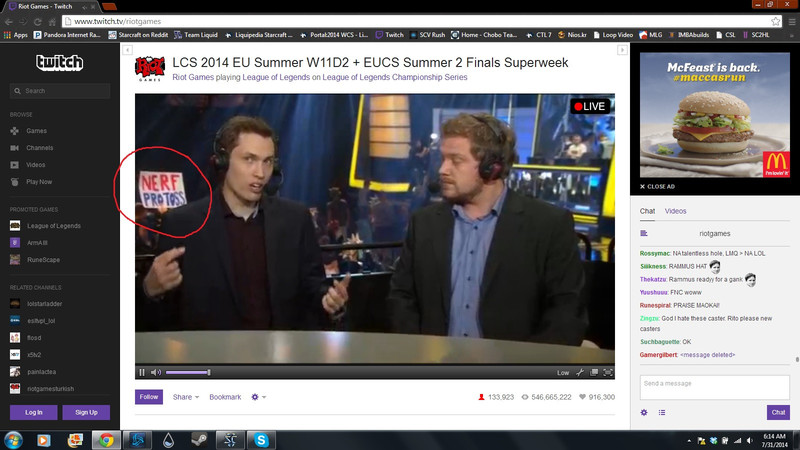Click the Twitch search field

click(x=60, y=91)
